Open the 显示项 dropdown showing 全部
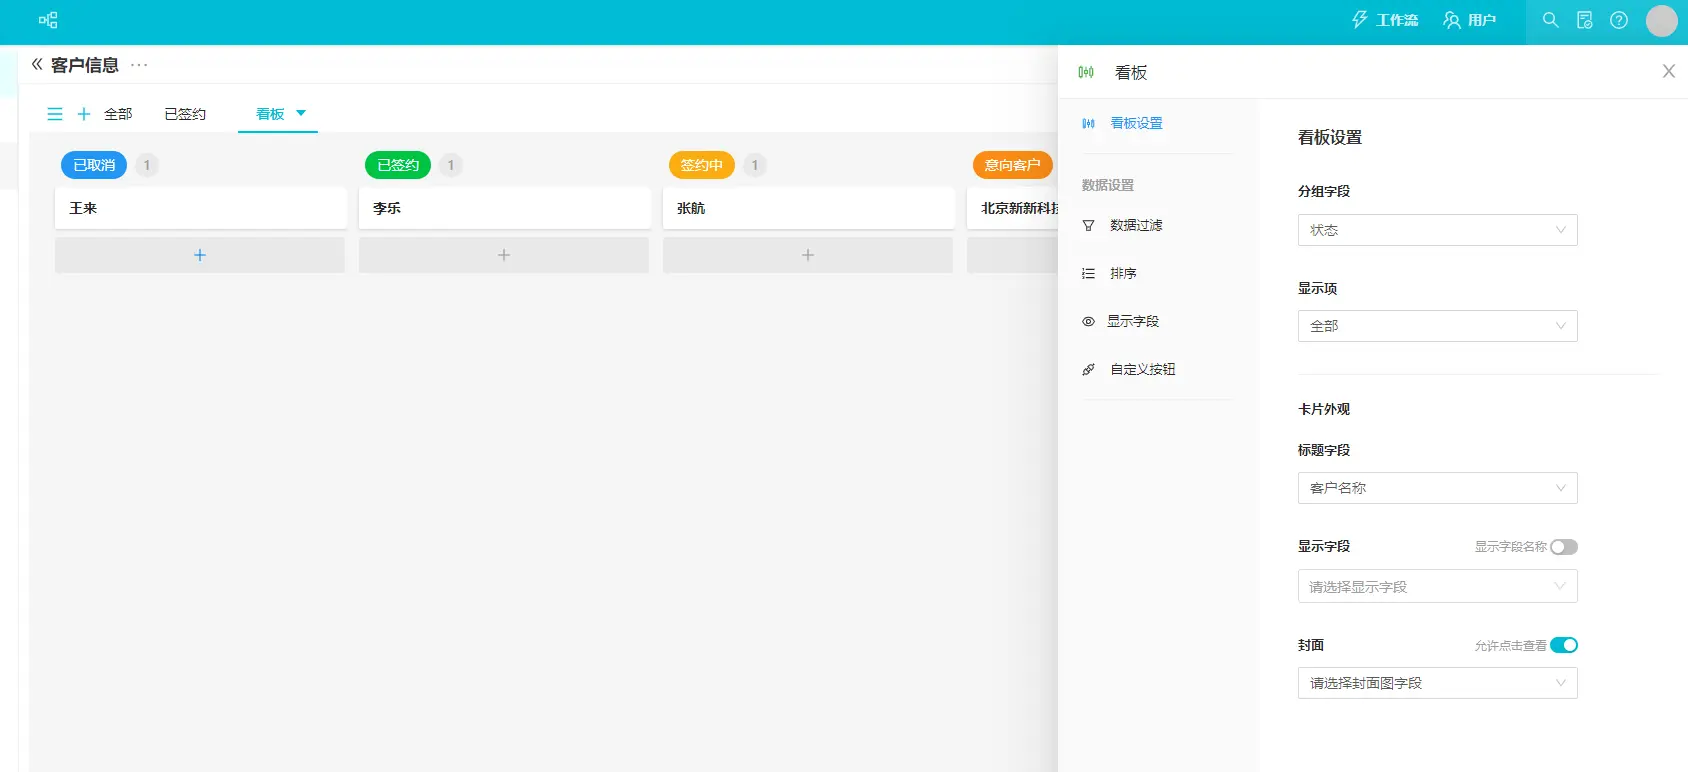The width and height of the screenshot is (1688, 772). [x=1438, y=326]
